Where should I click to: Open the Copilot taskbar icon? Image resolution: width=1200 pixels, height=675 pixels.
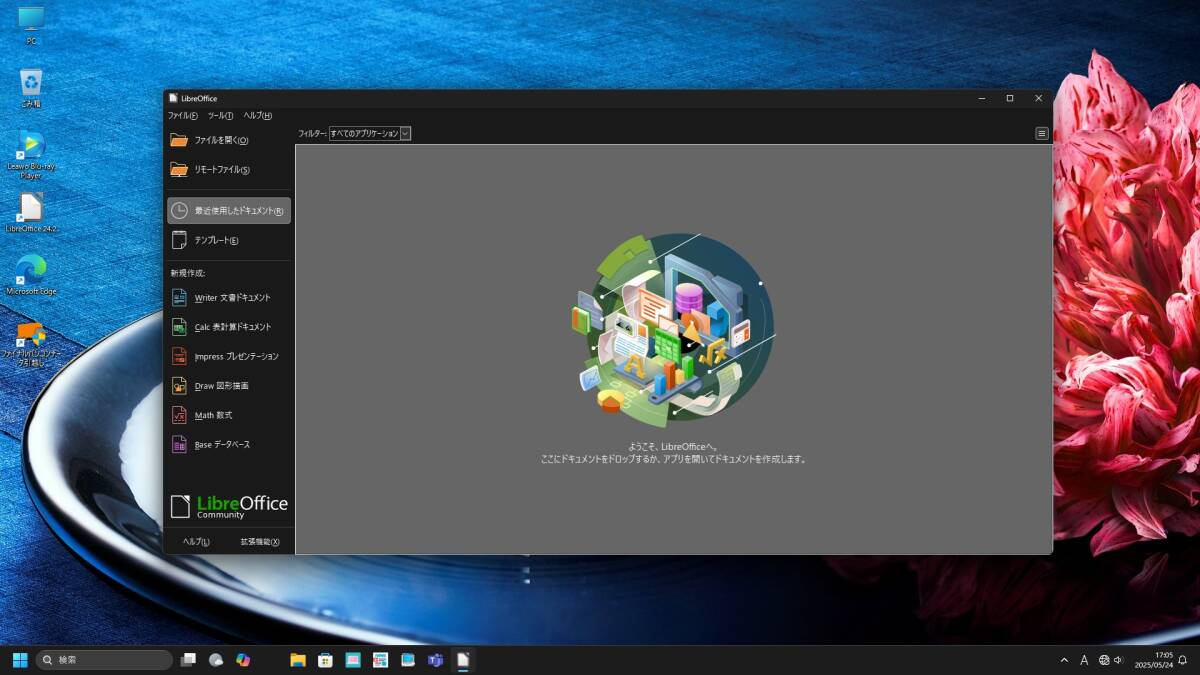(243, 660)
